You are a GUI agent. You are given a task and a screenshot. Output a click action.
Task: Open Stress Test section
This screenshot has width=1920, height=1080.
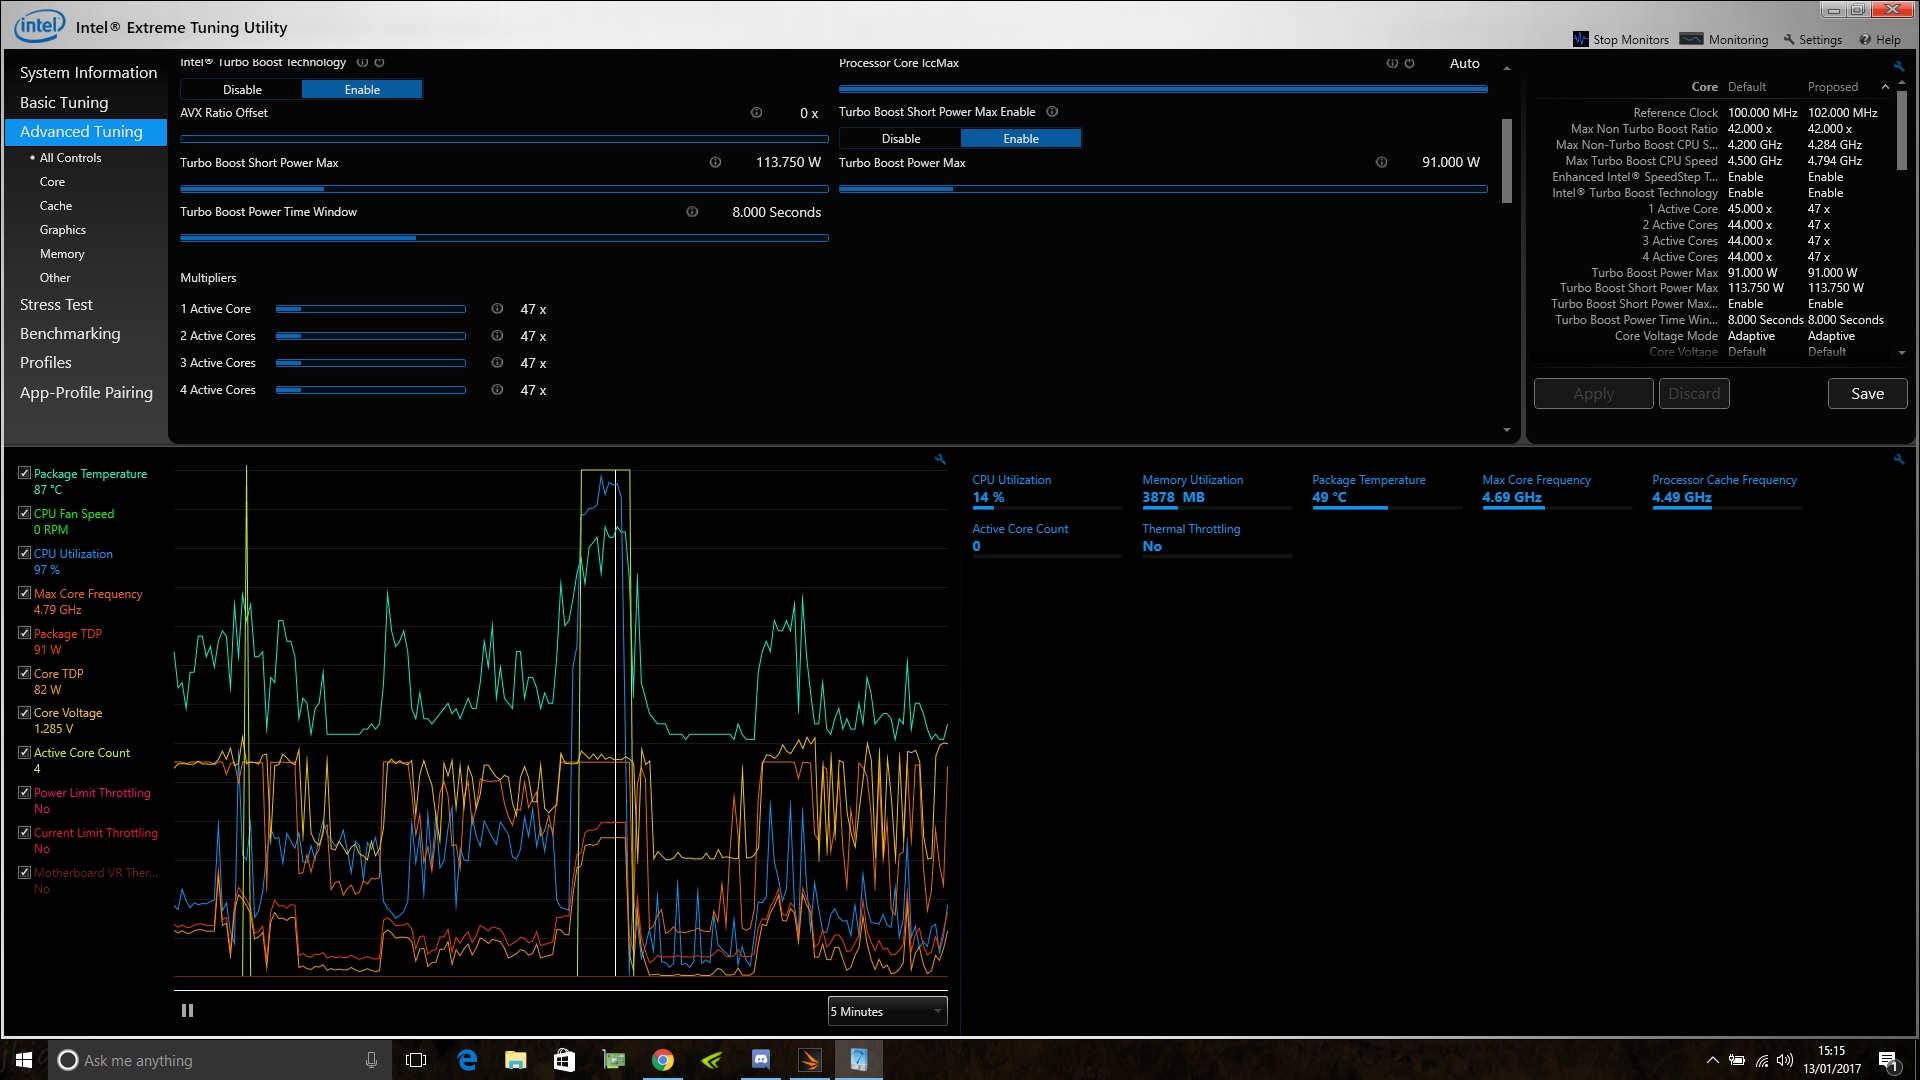tap(56, 305)
